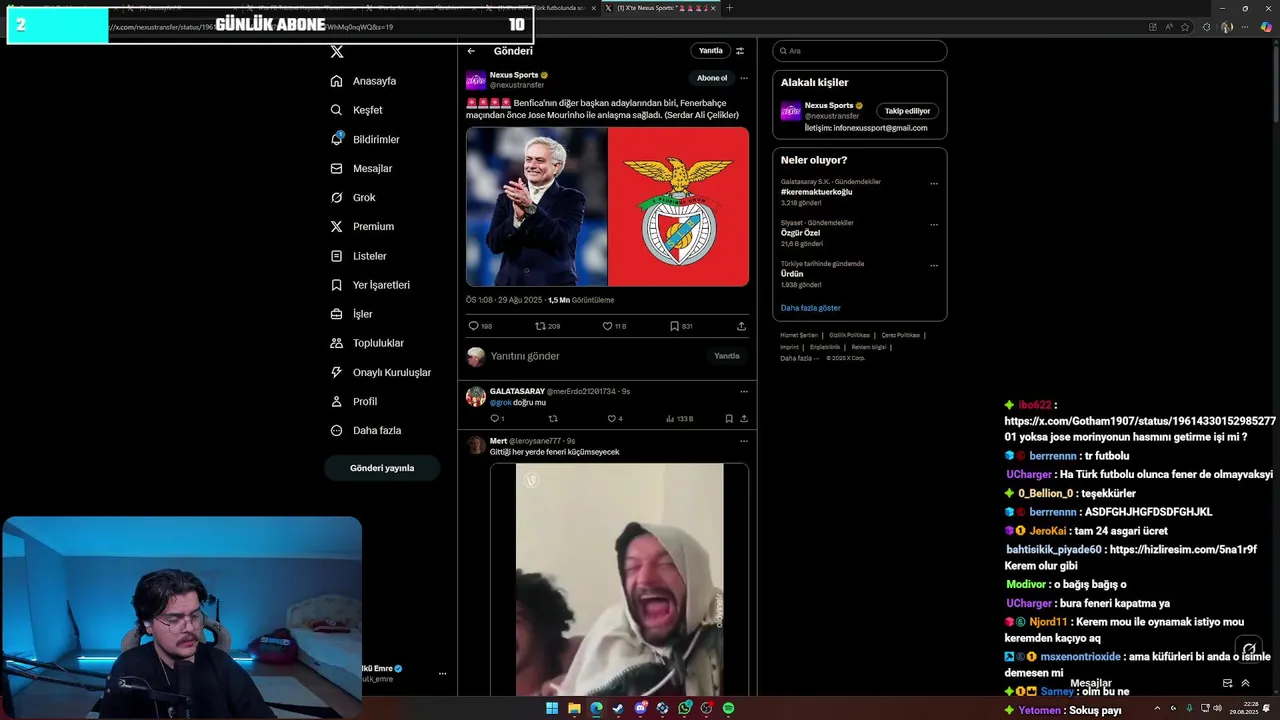Open the reply filter settings icon
The image size is (1280, 720).
tap(740, 51)
